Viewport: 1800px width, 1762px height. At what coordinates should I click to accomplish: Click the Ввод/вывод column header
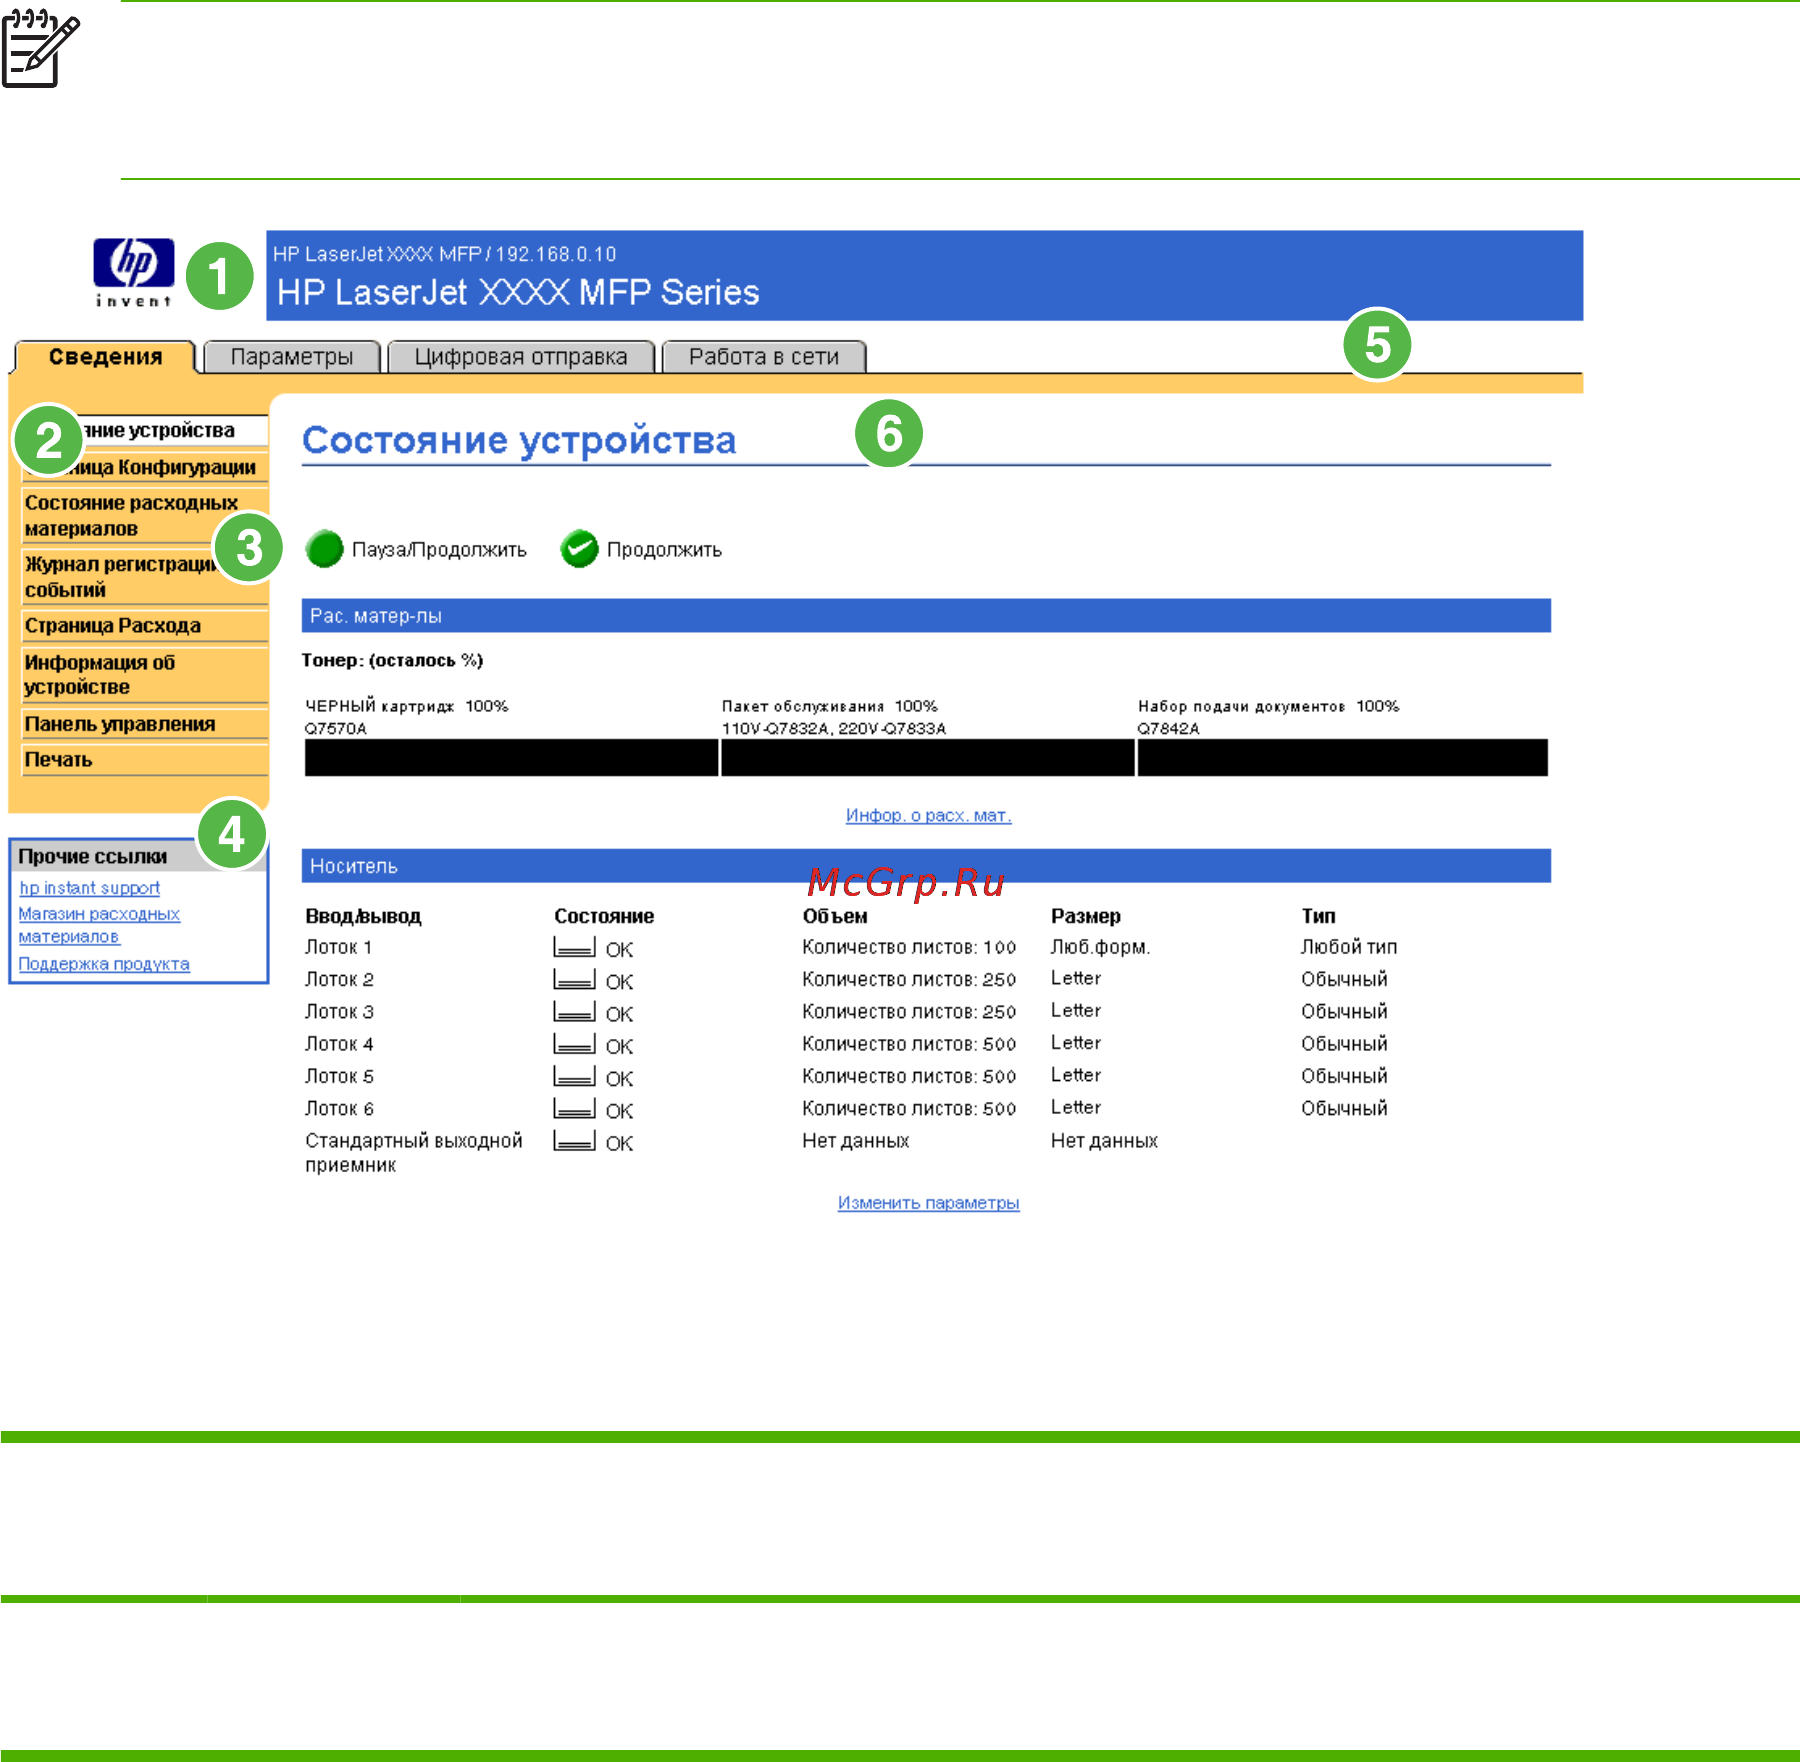pos(363,916)
